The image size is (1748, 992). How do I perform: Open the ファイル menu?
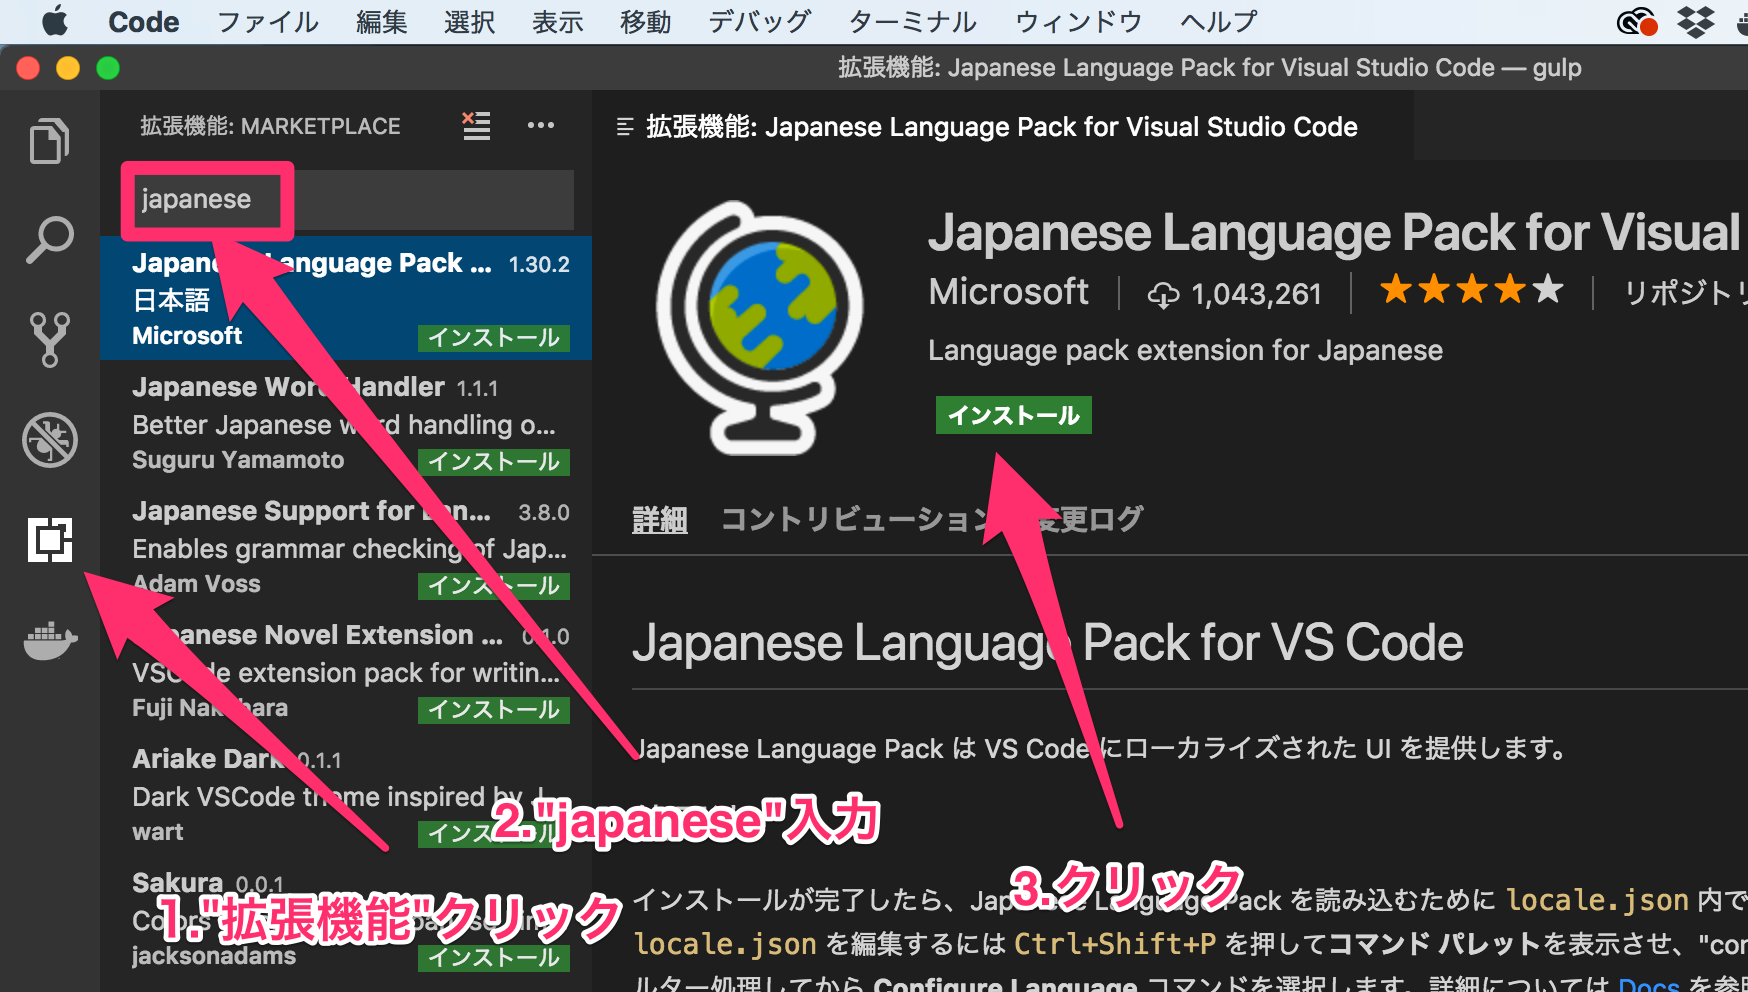(268, 21)
